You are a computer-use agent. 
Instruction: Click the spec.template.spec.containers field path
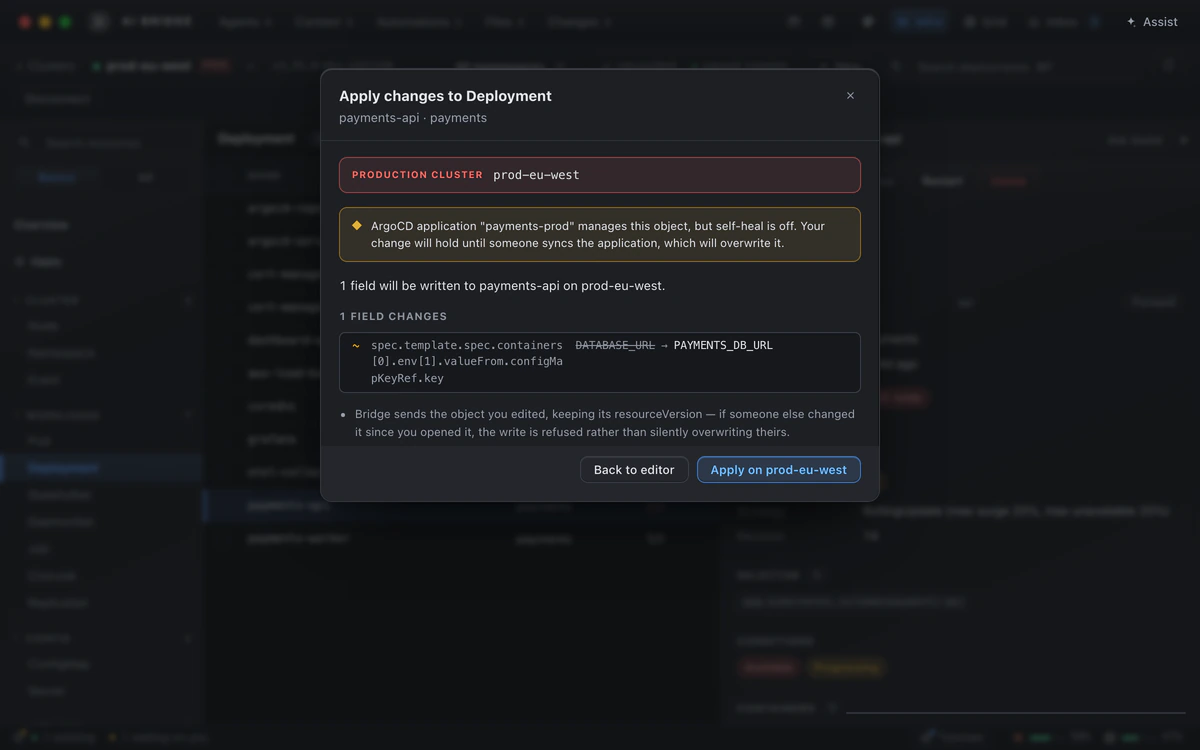(467, 362)
